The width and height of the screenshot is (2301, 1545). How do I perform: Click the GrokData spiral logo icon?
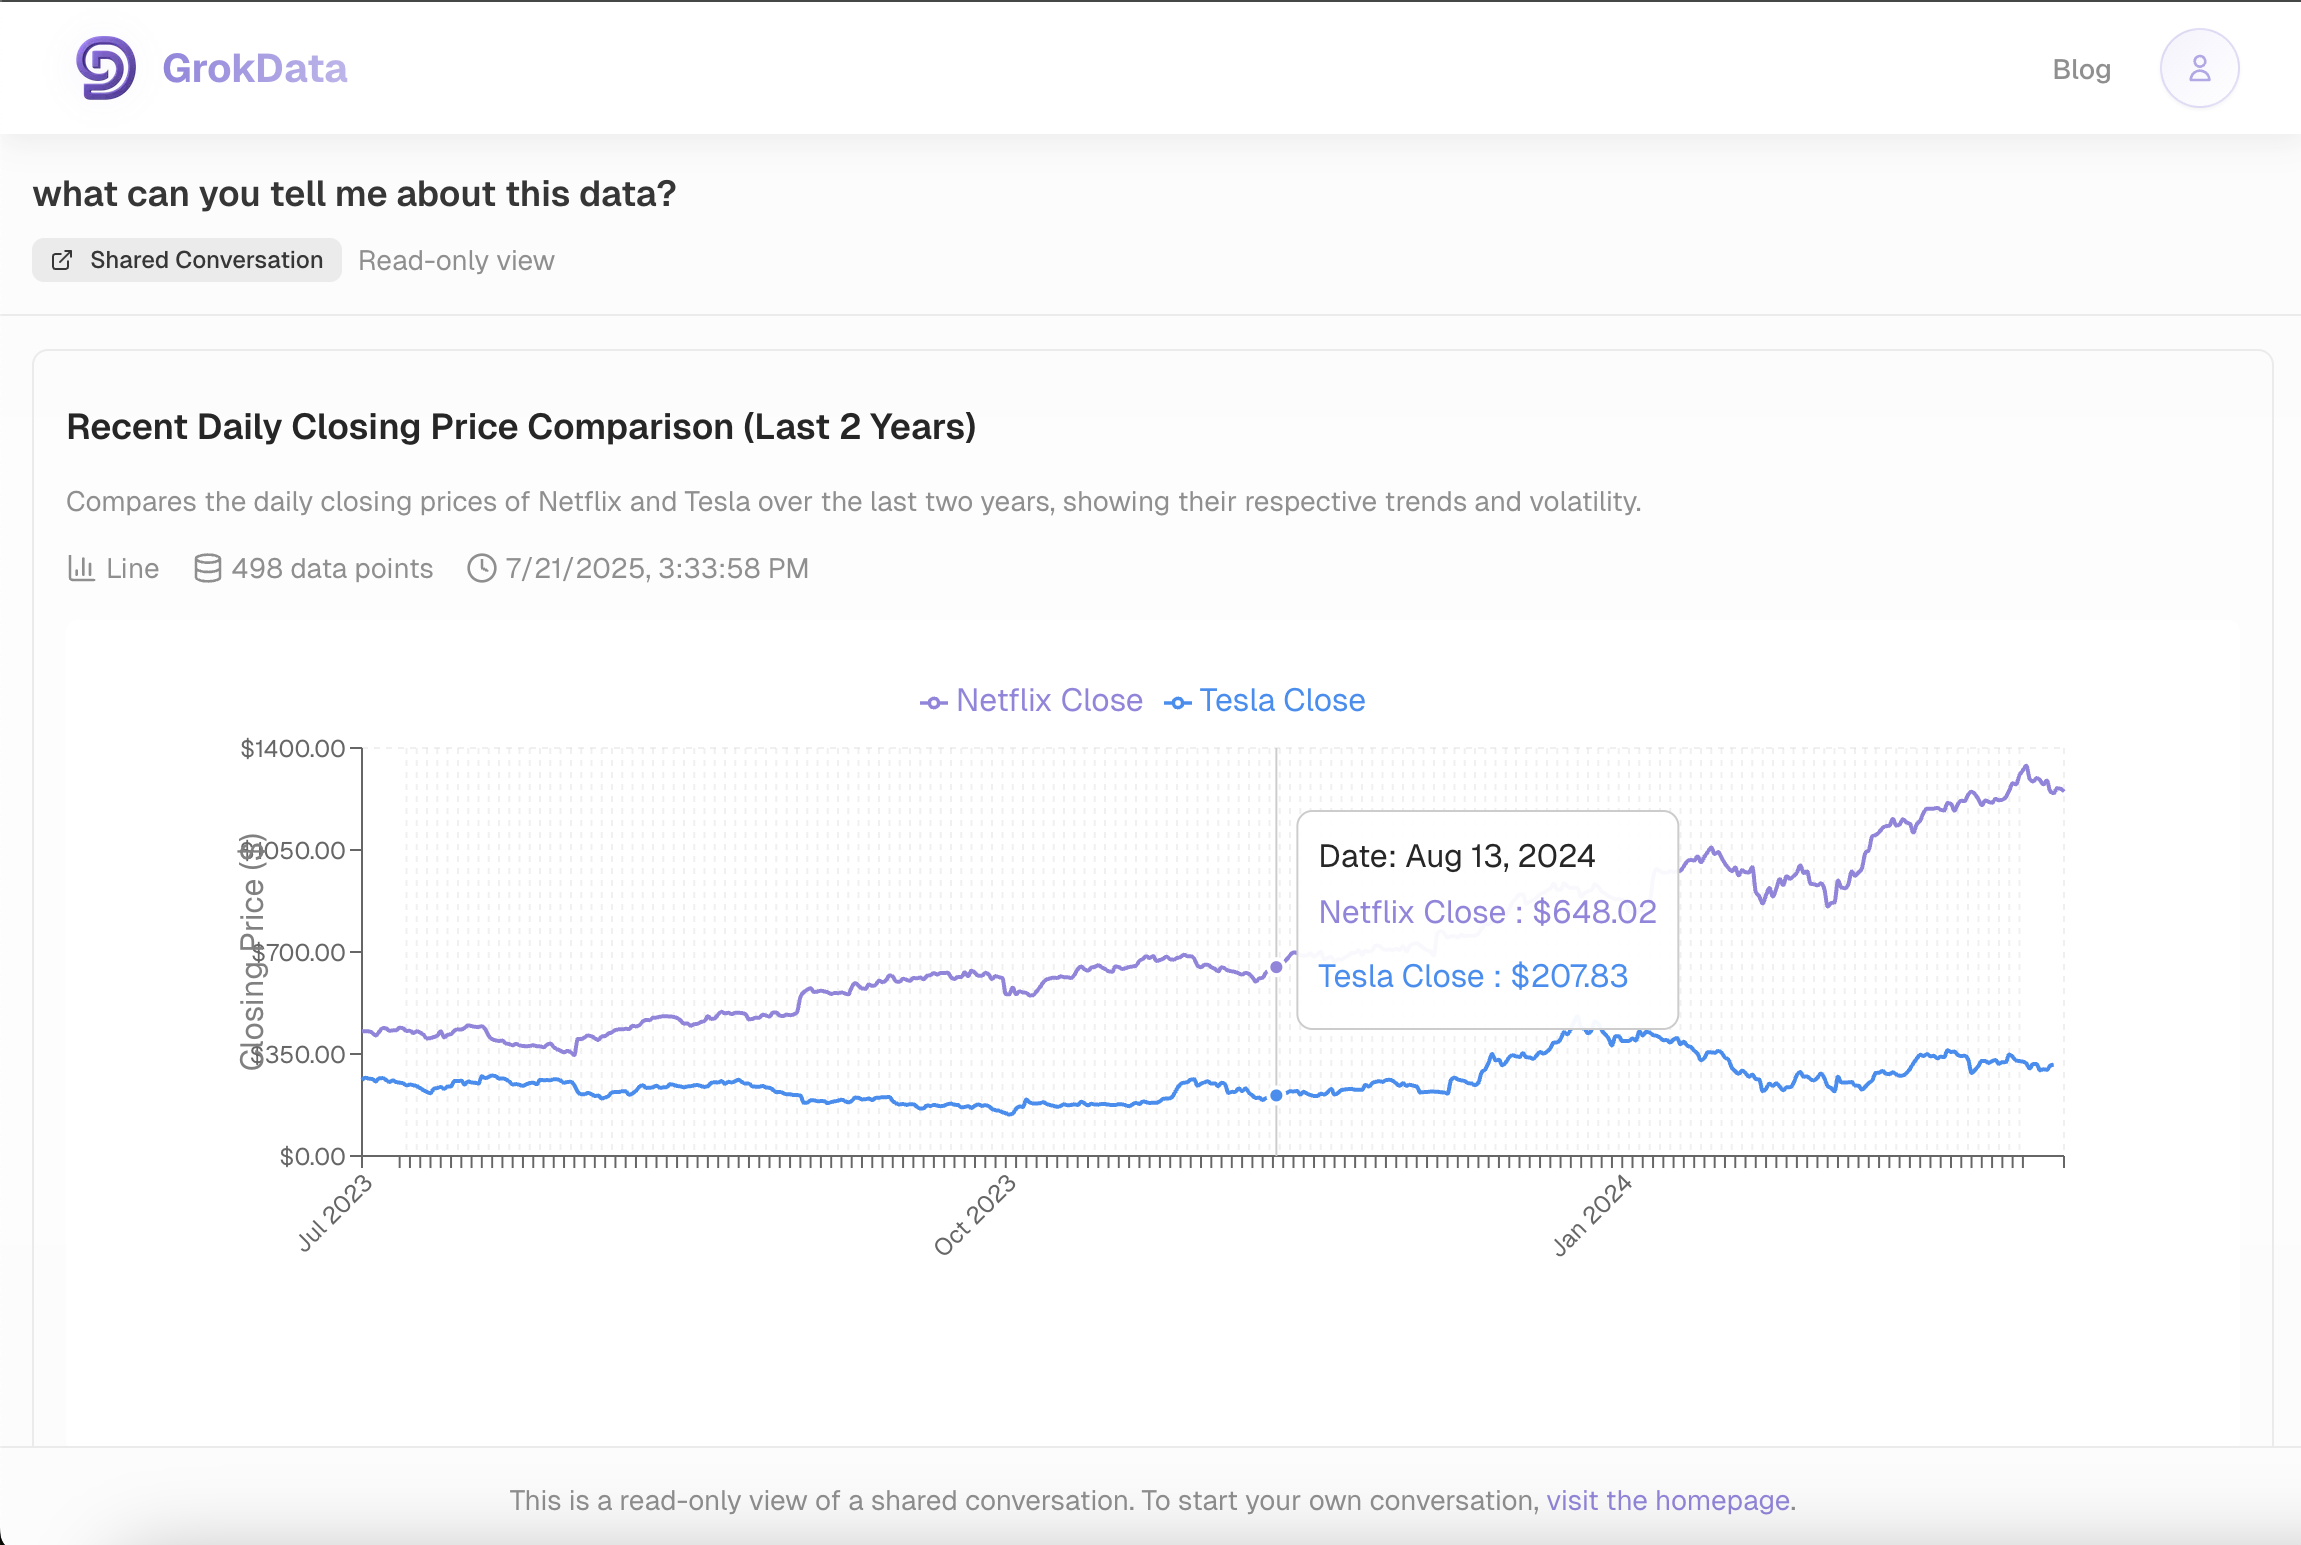click(x=106, y=68)
